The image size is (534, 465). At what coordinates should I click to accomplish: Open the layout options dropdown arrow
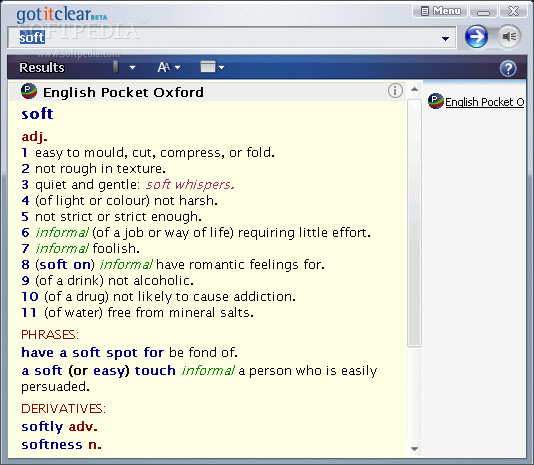point(222,68)
